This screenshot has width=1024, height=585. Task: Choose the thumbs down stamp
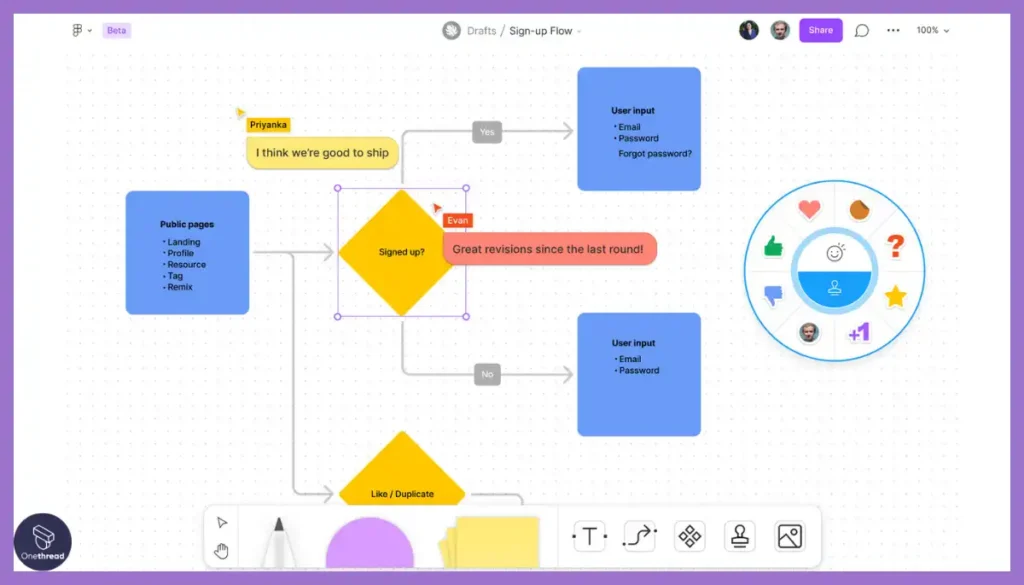(x=773, y=296)
